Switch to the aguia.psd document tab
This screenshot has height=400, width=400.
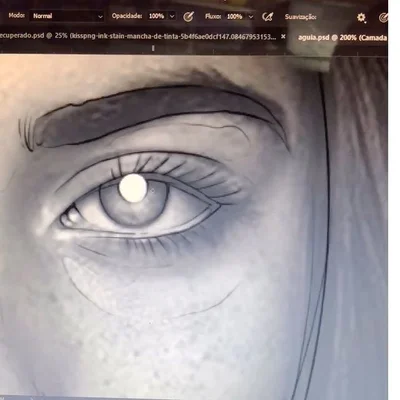(x=342, y=38)
